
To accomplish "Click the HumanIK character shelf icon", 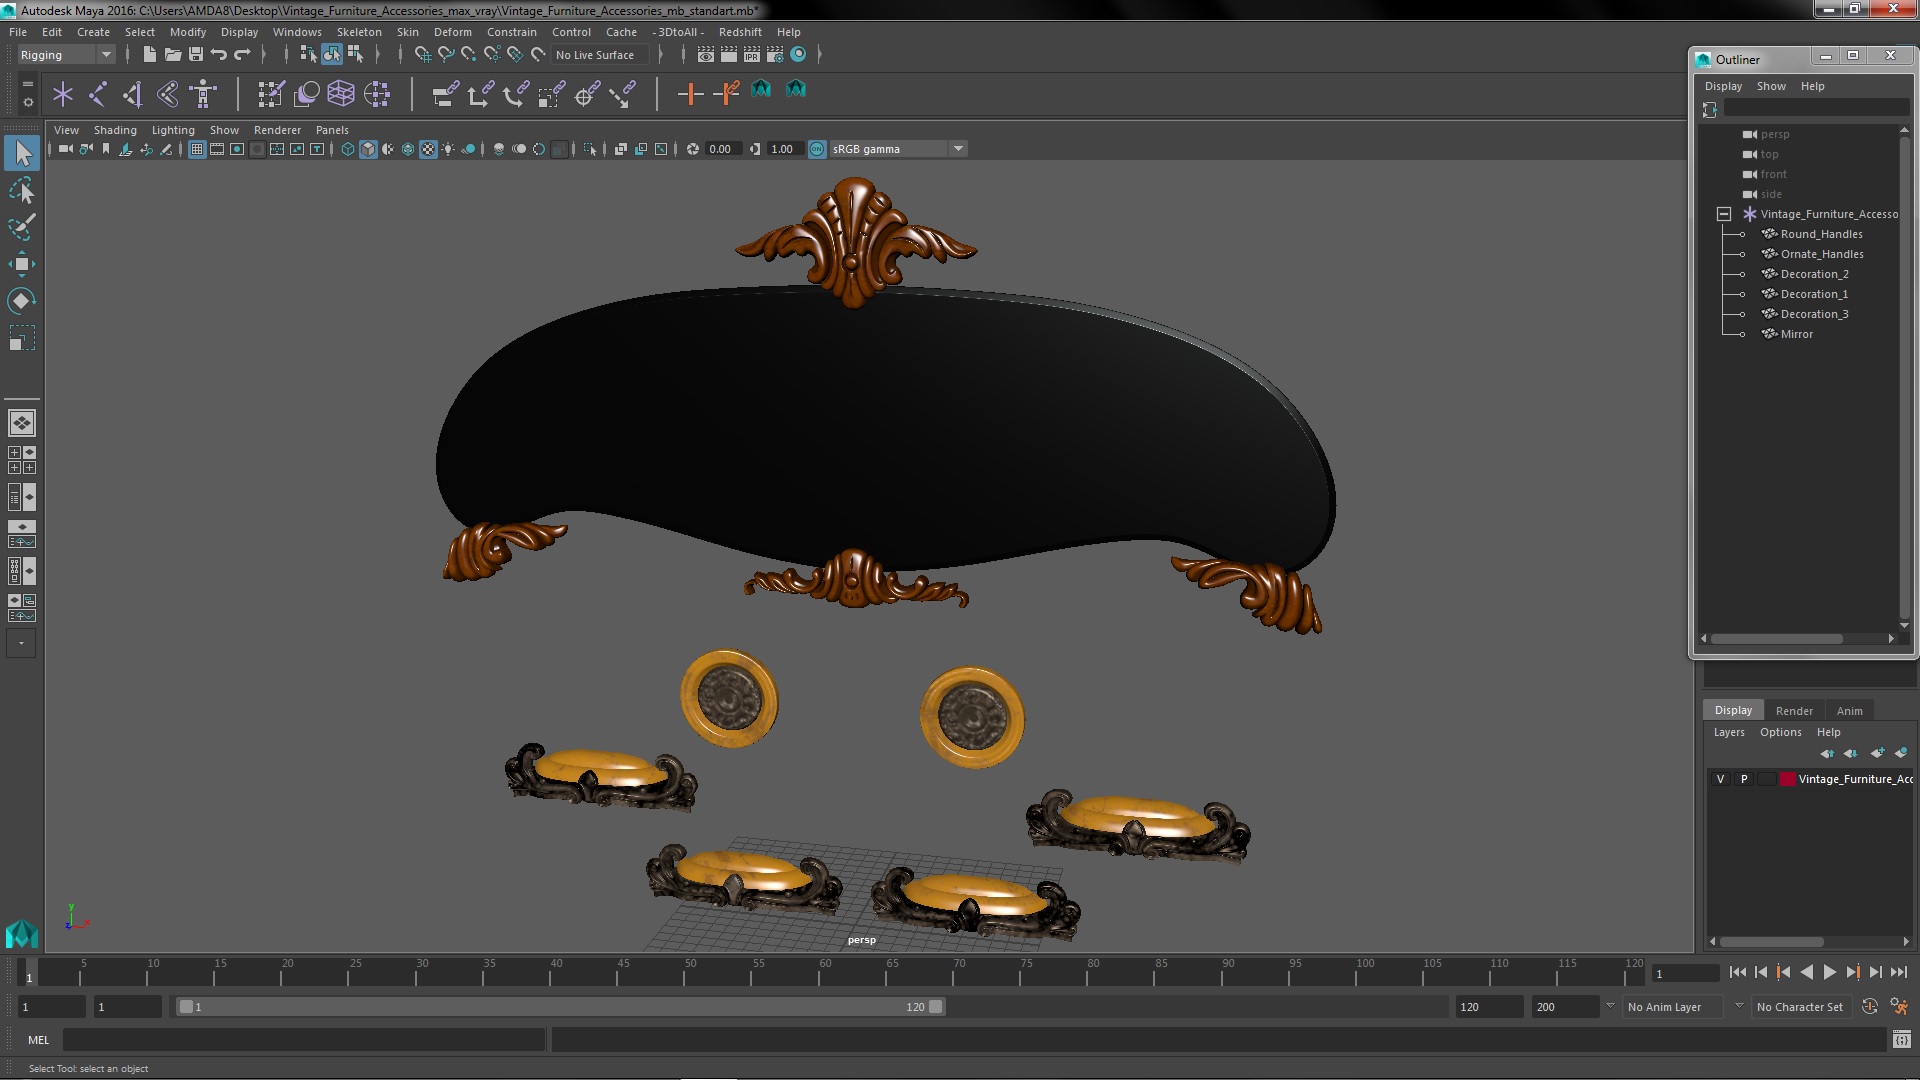I will click(204, 94).
